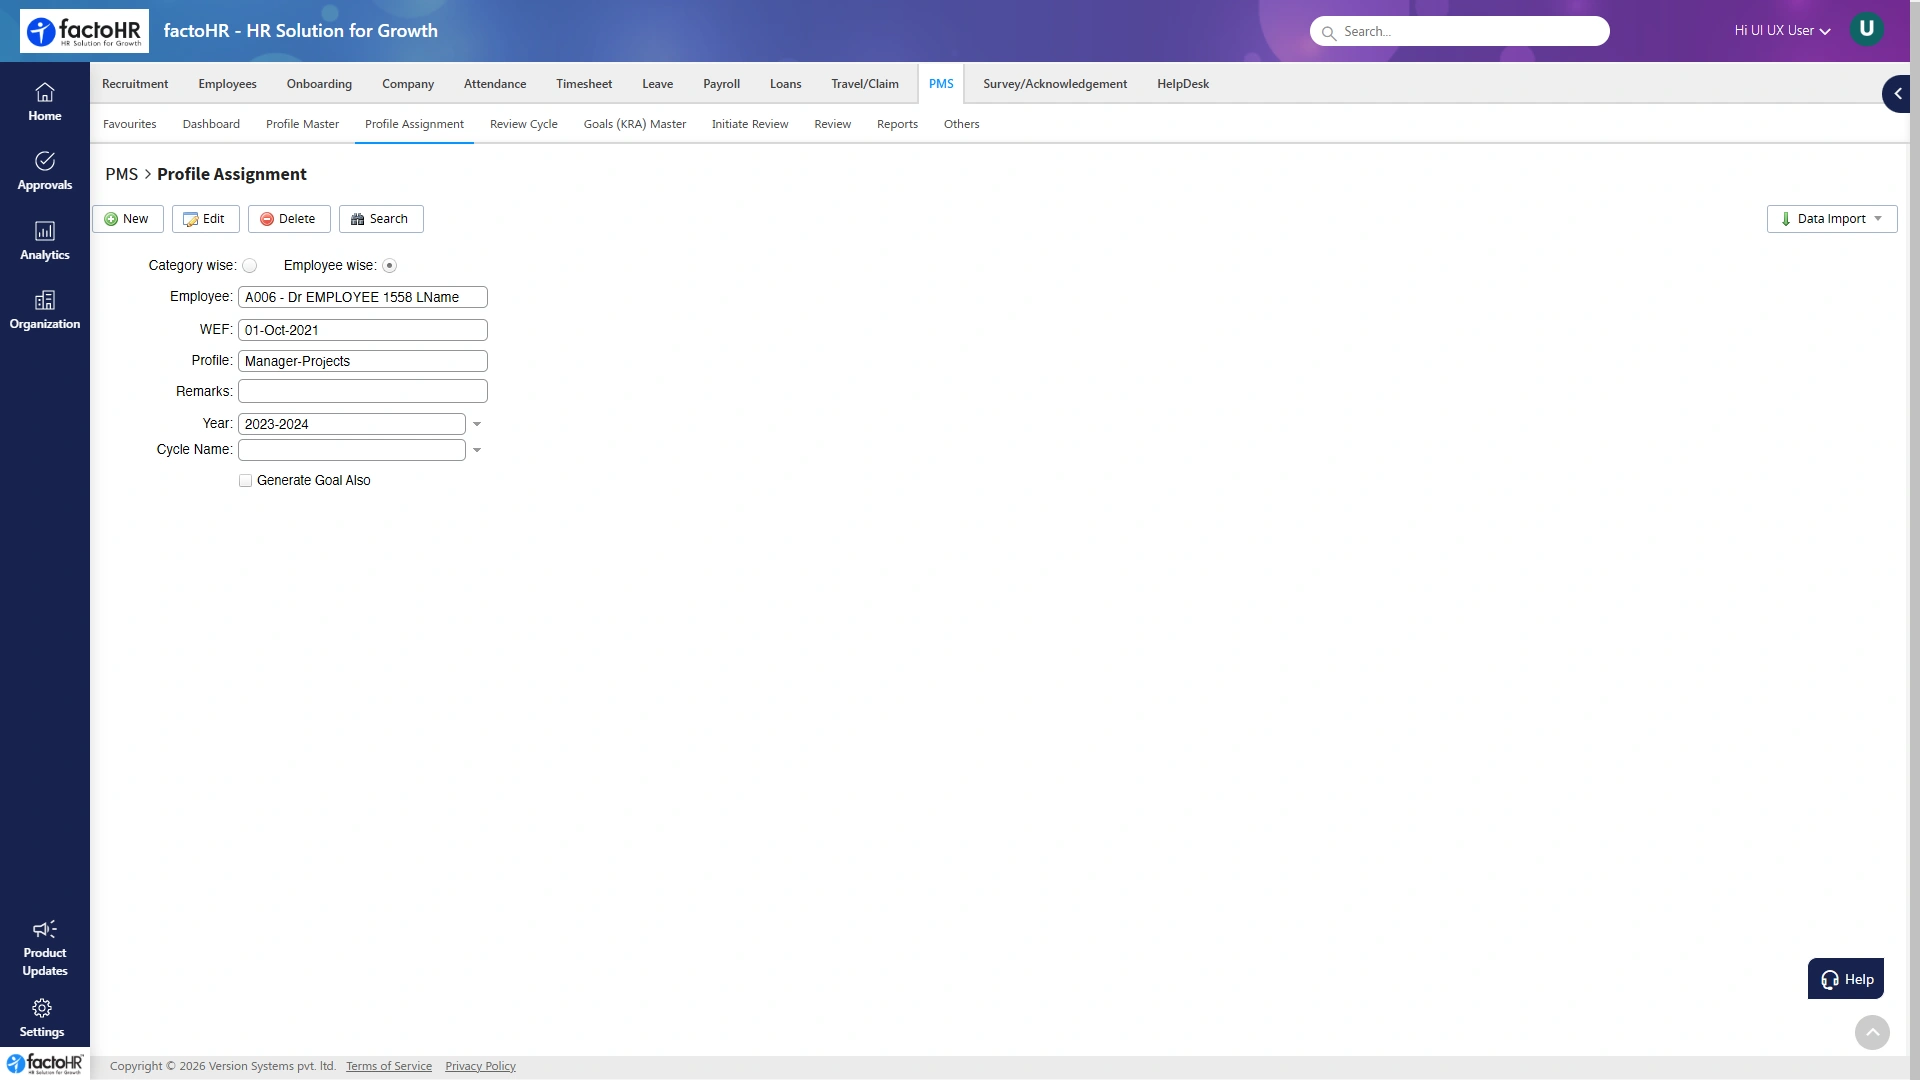Open the Review Cycle sub-tab
The height and width of the screenshot is (1080, 1920).
(524, 124)
